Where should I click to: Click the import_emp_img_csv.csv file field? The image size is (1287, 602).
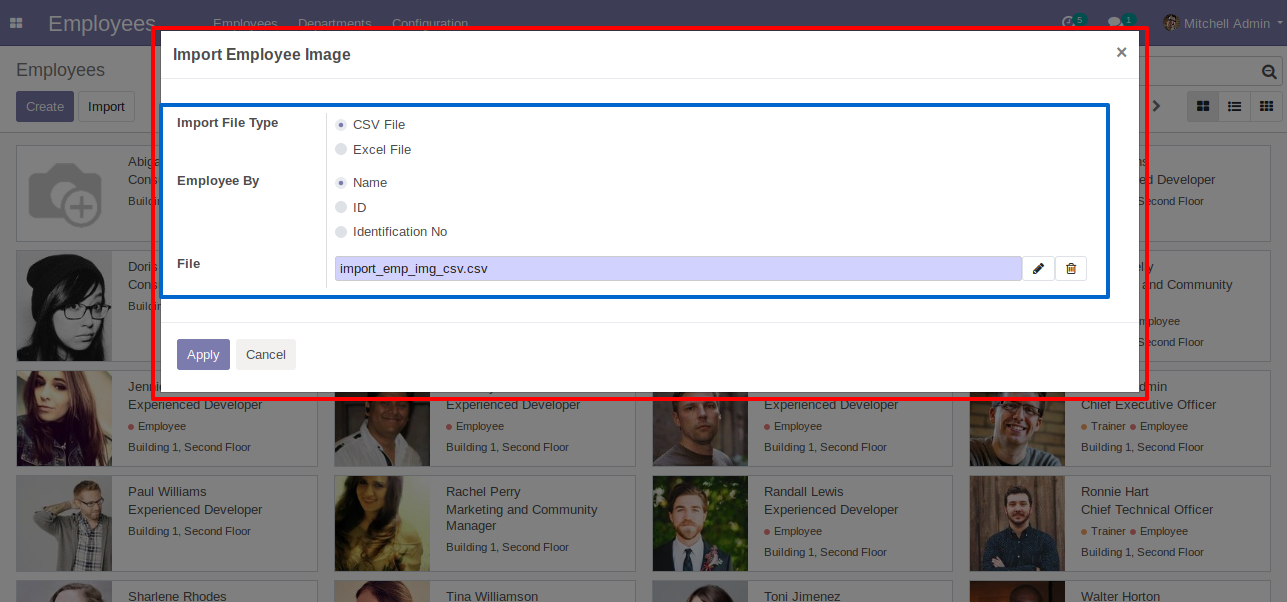click(678, 268)
